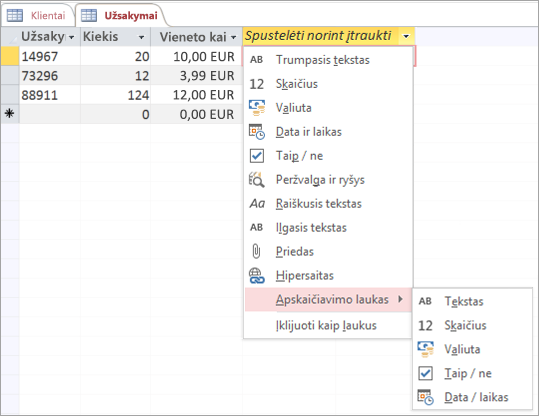Click the Kiekis cell with value 20
The width and height of the screenshot is (539, 416).
tap(116, 56)
